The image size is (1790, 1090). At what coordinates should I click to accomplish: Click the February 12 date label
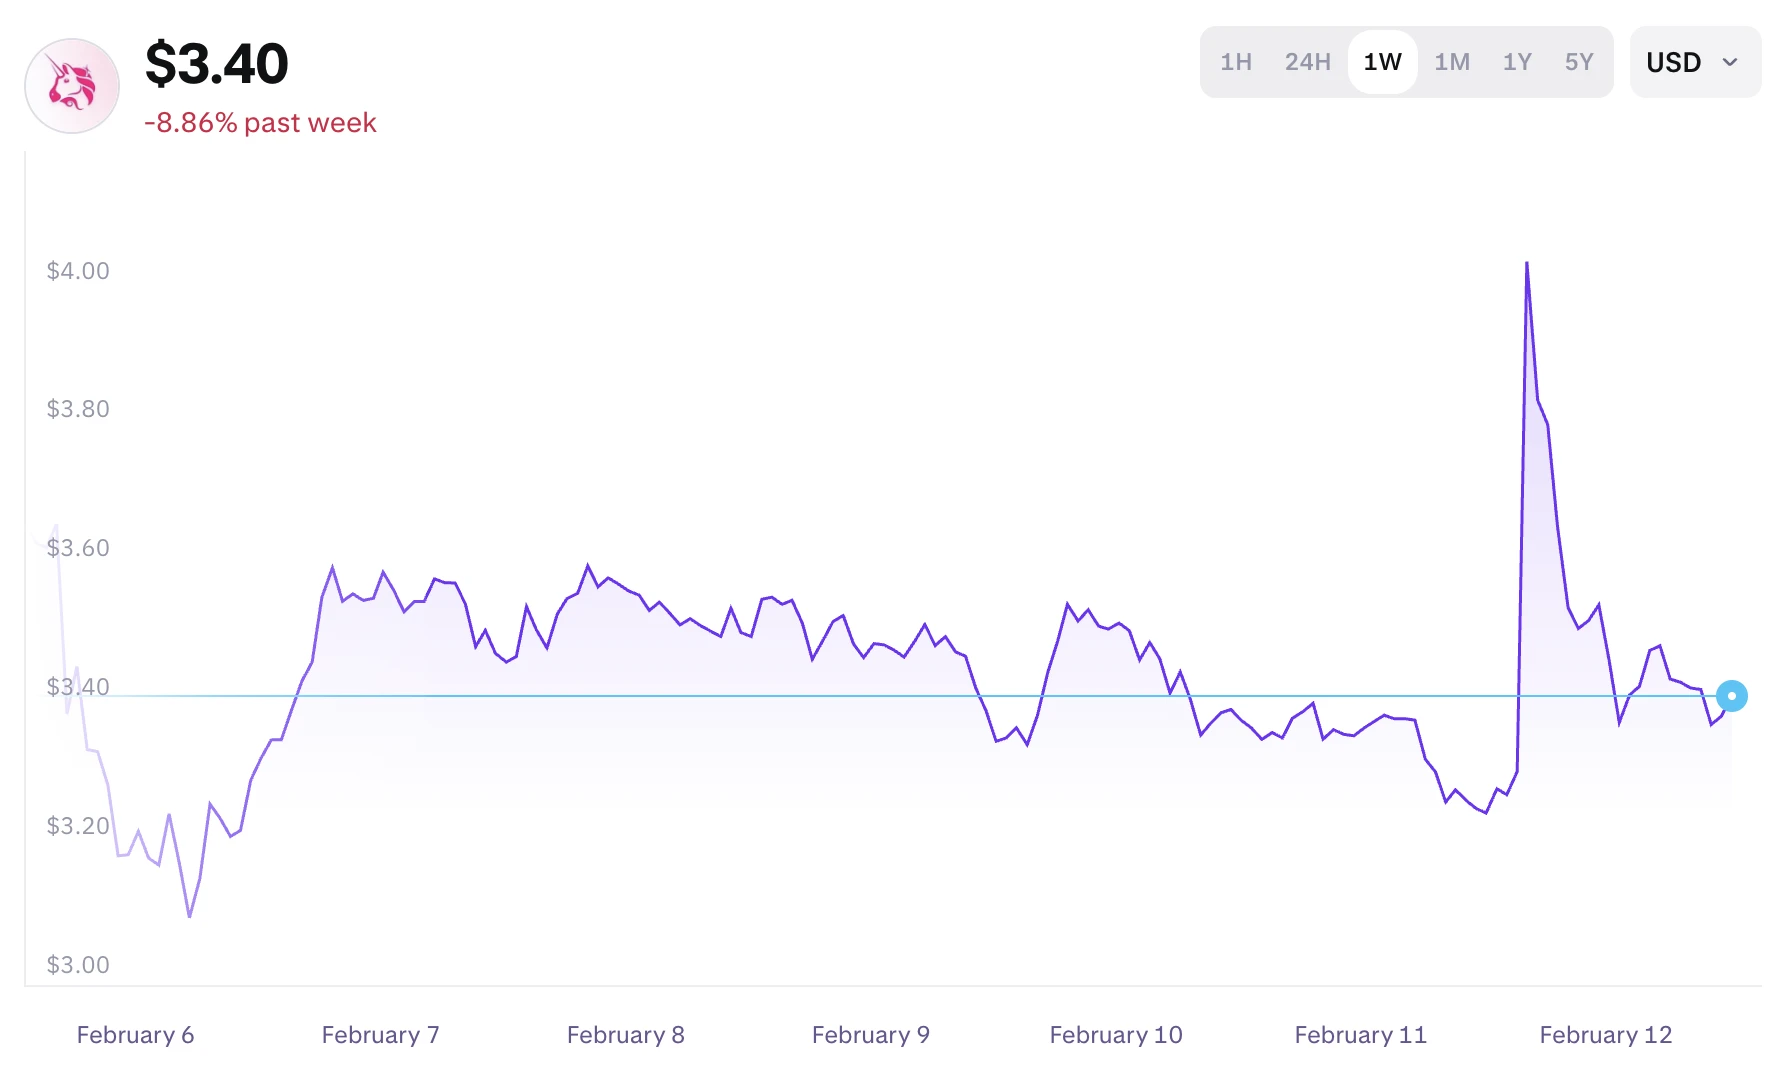click(1605, 1035)
